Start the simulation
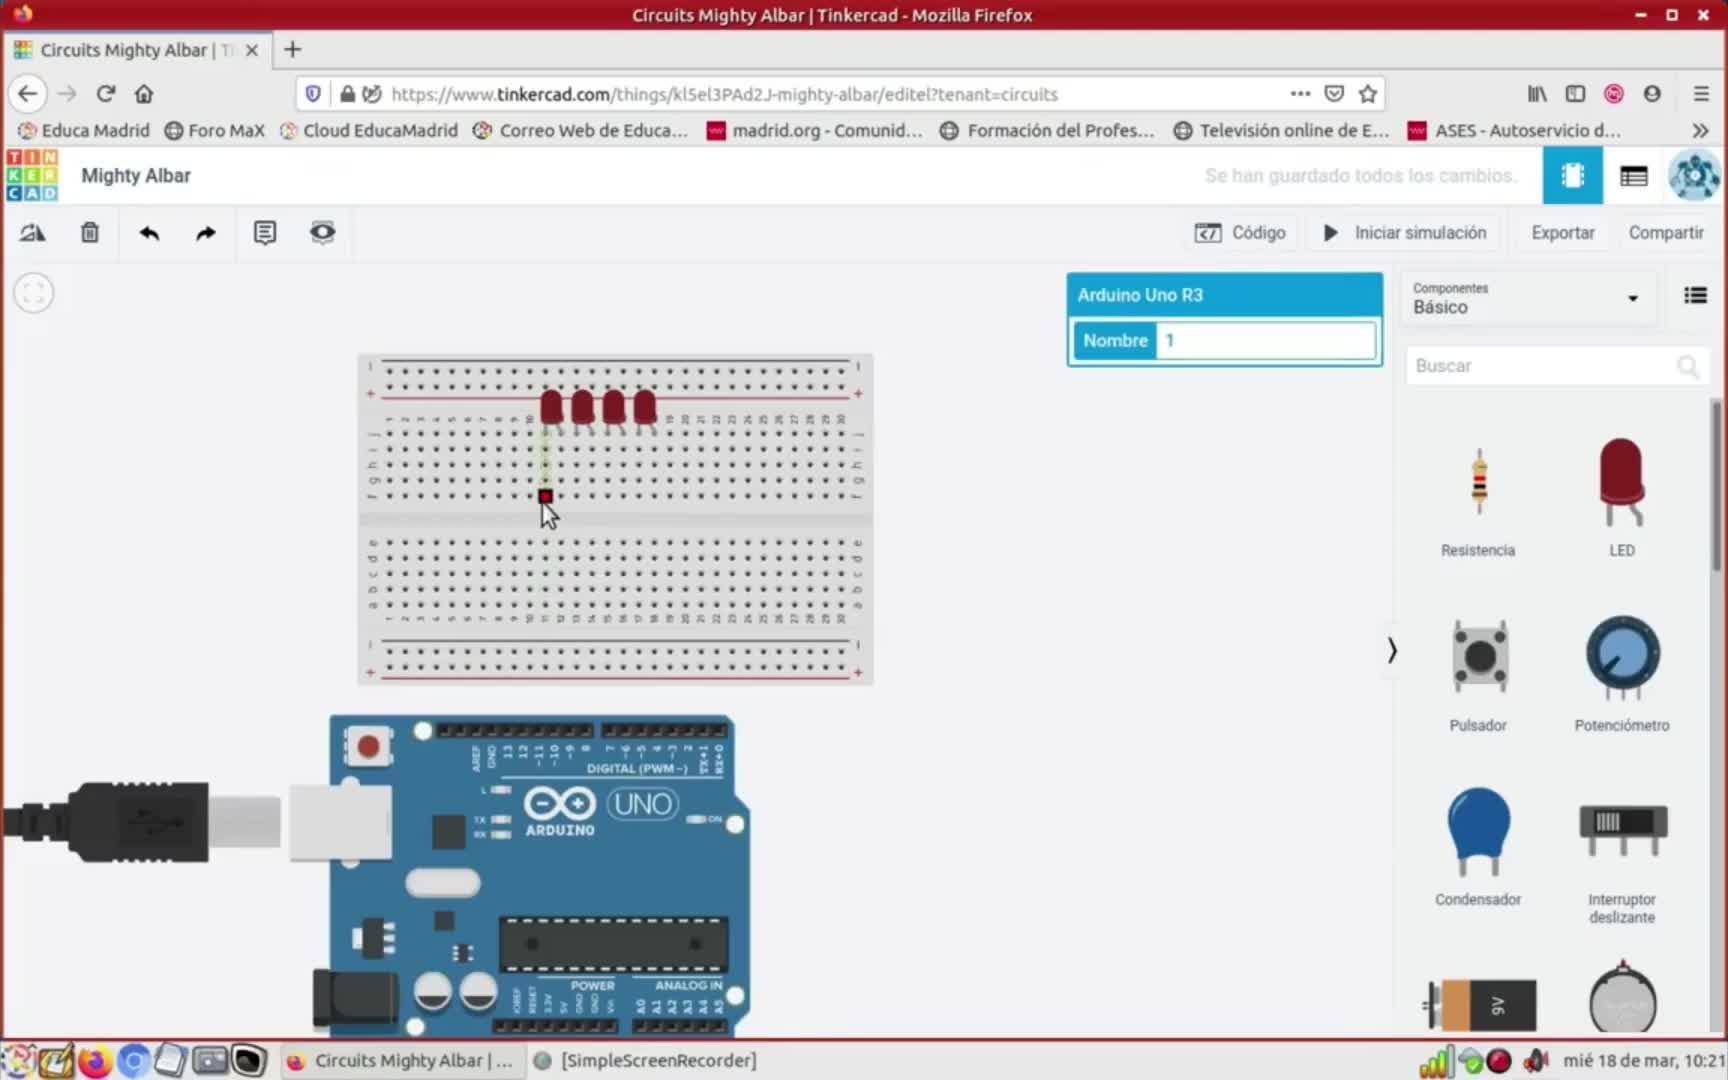This screenshot has width=1728, height=1080. pyautogui.click(x=1404, y=233)
